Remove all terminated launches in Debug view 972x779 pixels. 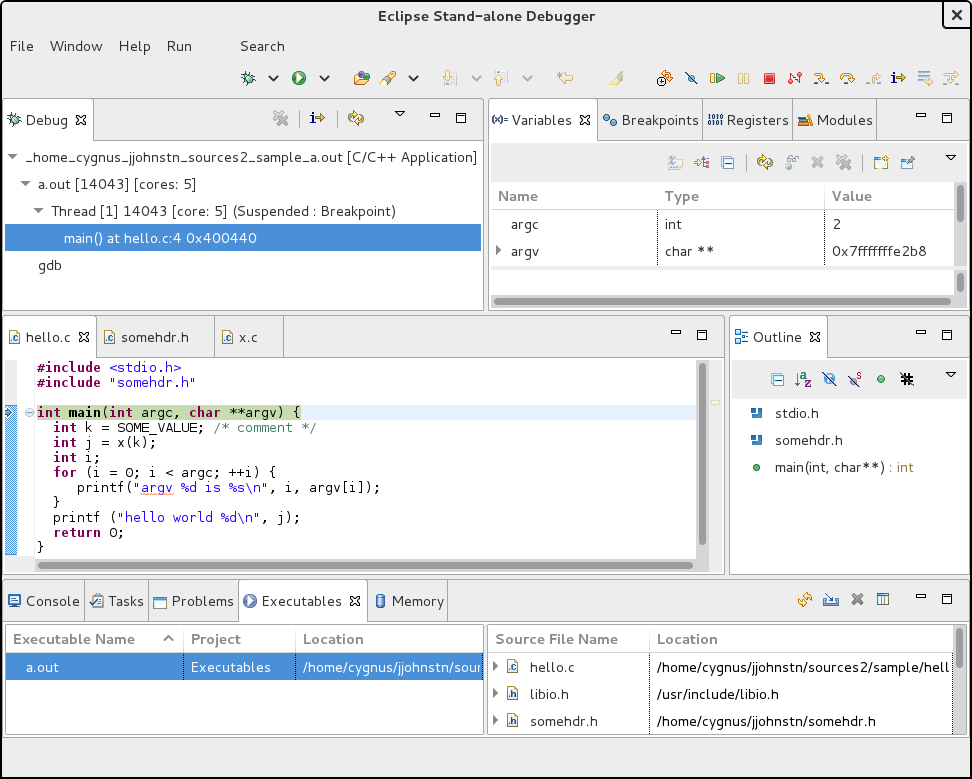point(281,118)
